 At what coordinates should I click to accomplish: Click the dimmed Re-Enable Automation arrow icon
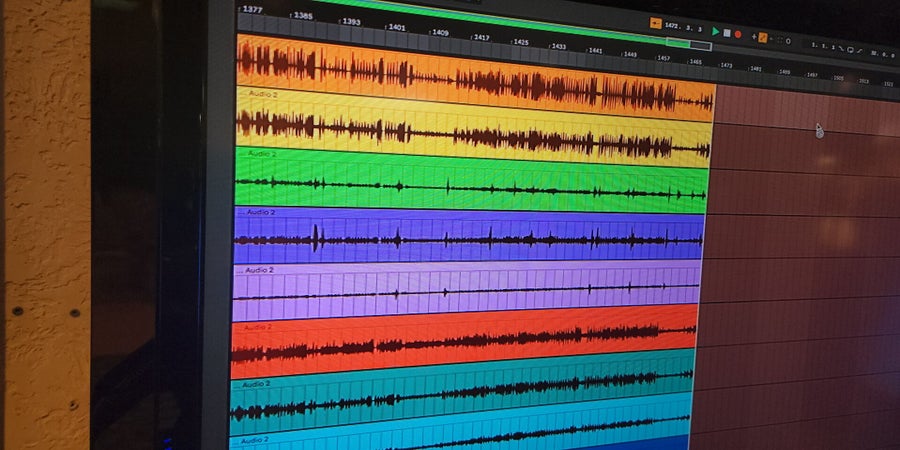click(771, 39)
